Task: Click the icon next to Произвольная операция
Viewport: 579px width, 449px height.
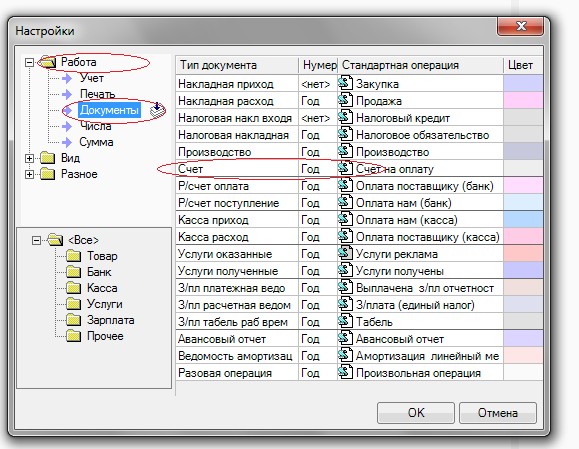Action: pos(345,372)
